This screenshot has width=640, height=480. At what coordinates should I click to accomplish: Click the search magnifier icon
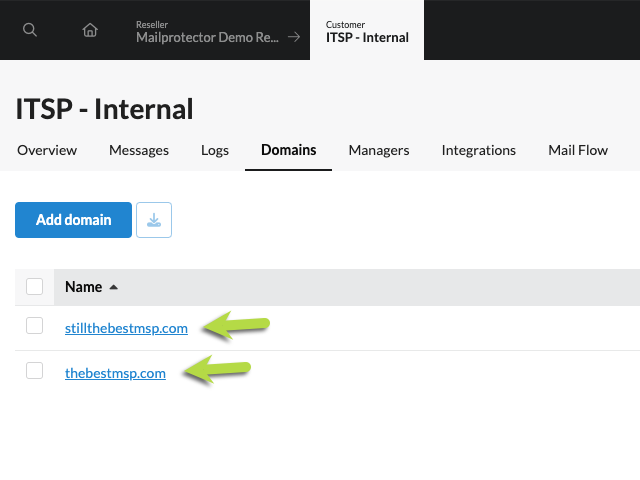point(30,30)
